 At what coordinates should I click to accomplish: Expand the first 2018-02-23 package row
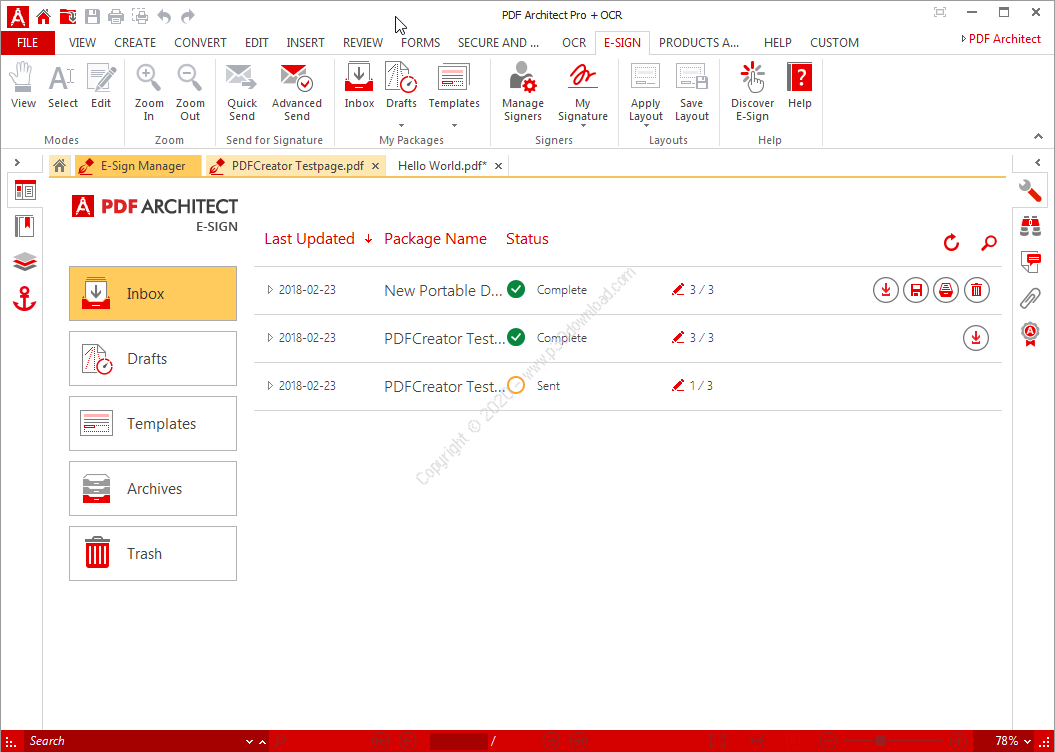270,290
